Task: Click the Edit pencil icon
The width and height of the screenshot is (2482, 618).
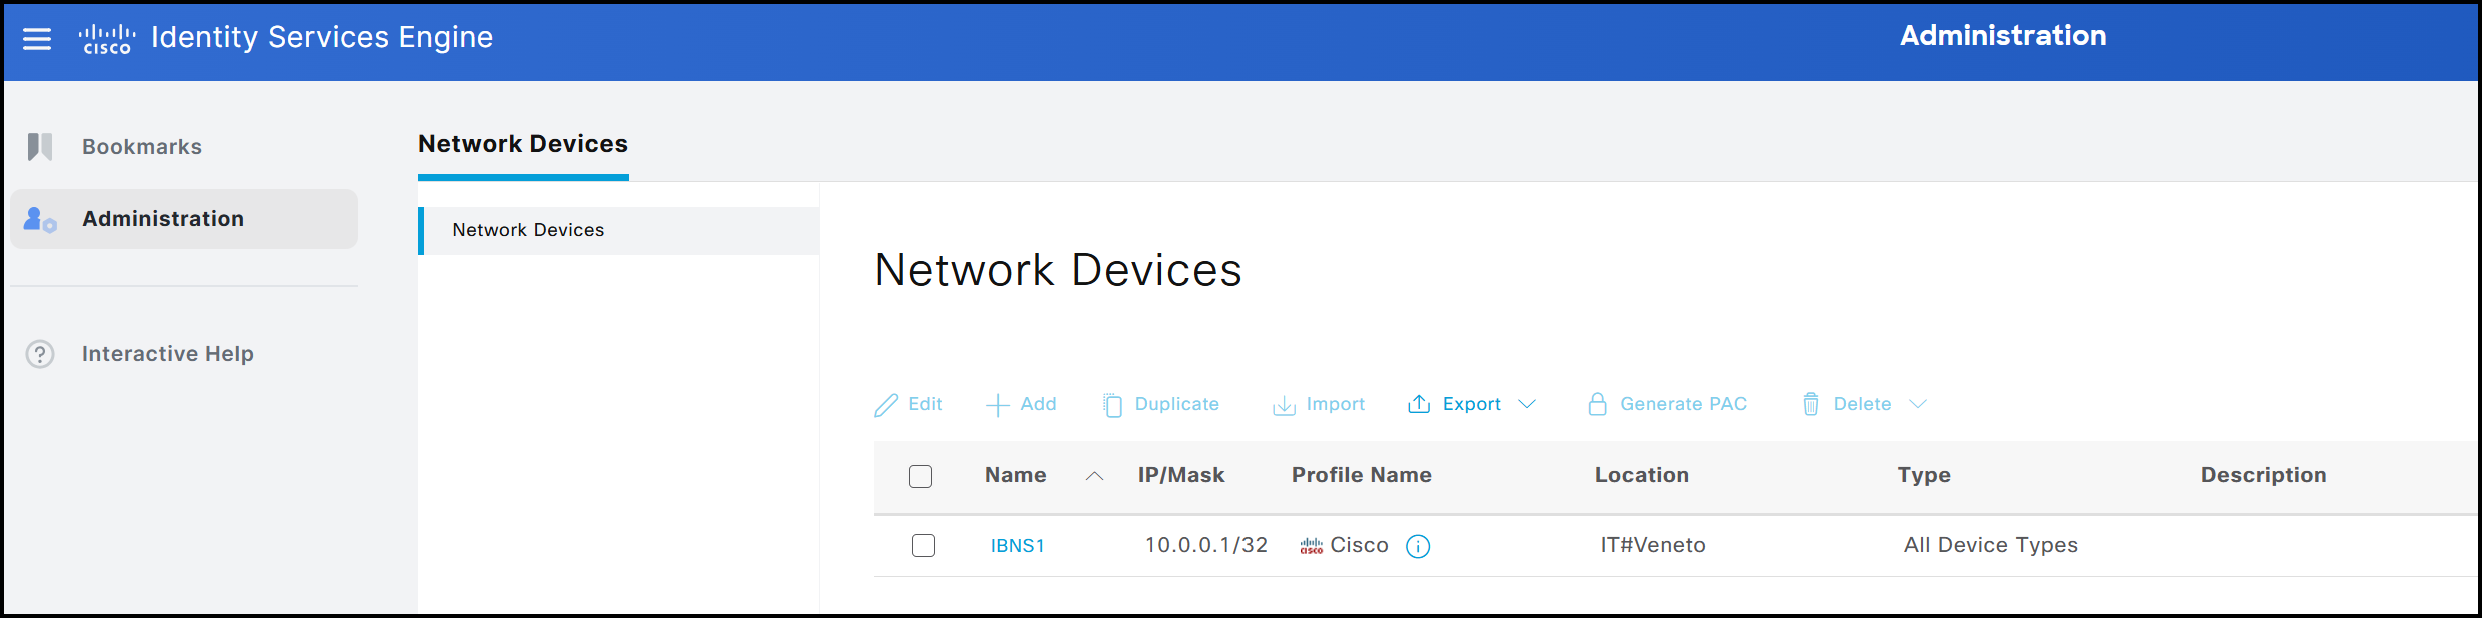Action: pos(886,405)
